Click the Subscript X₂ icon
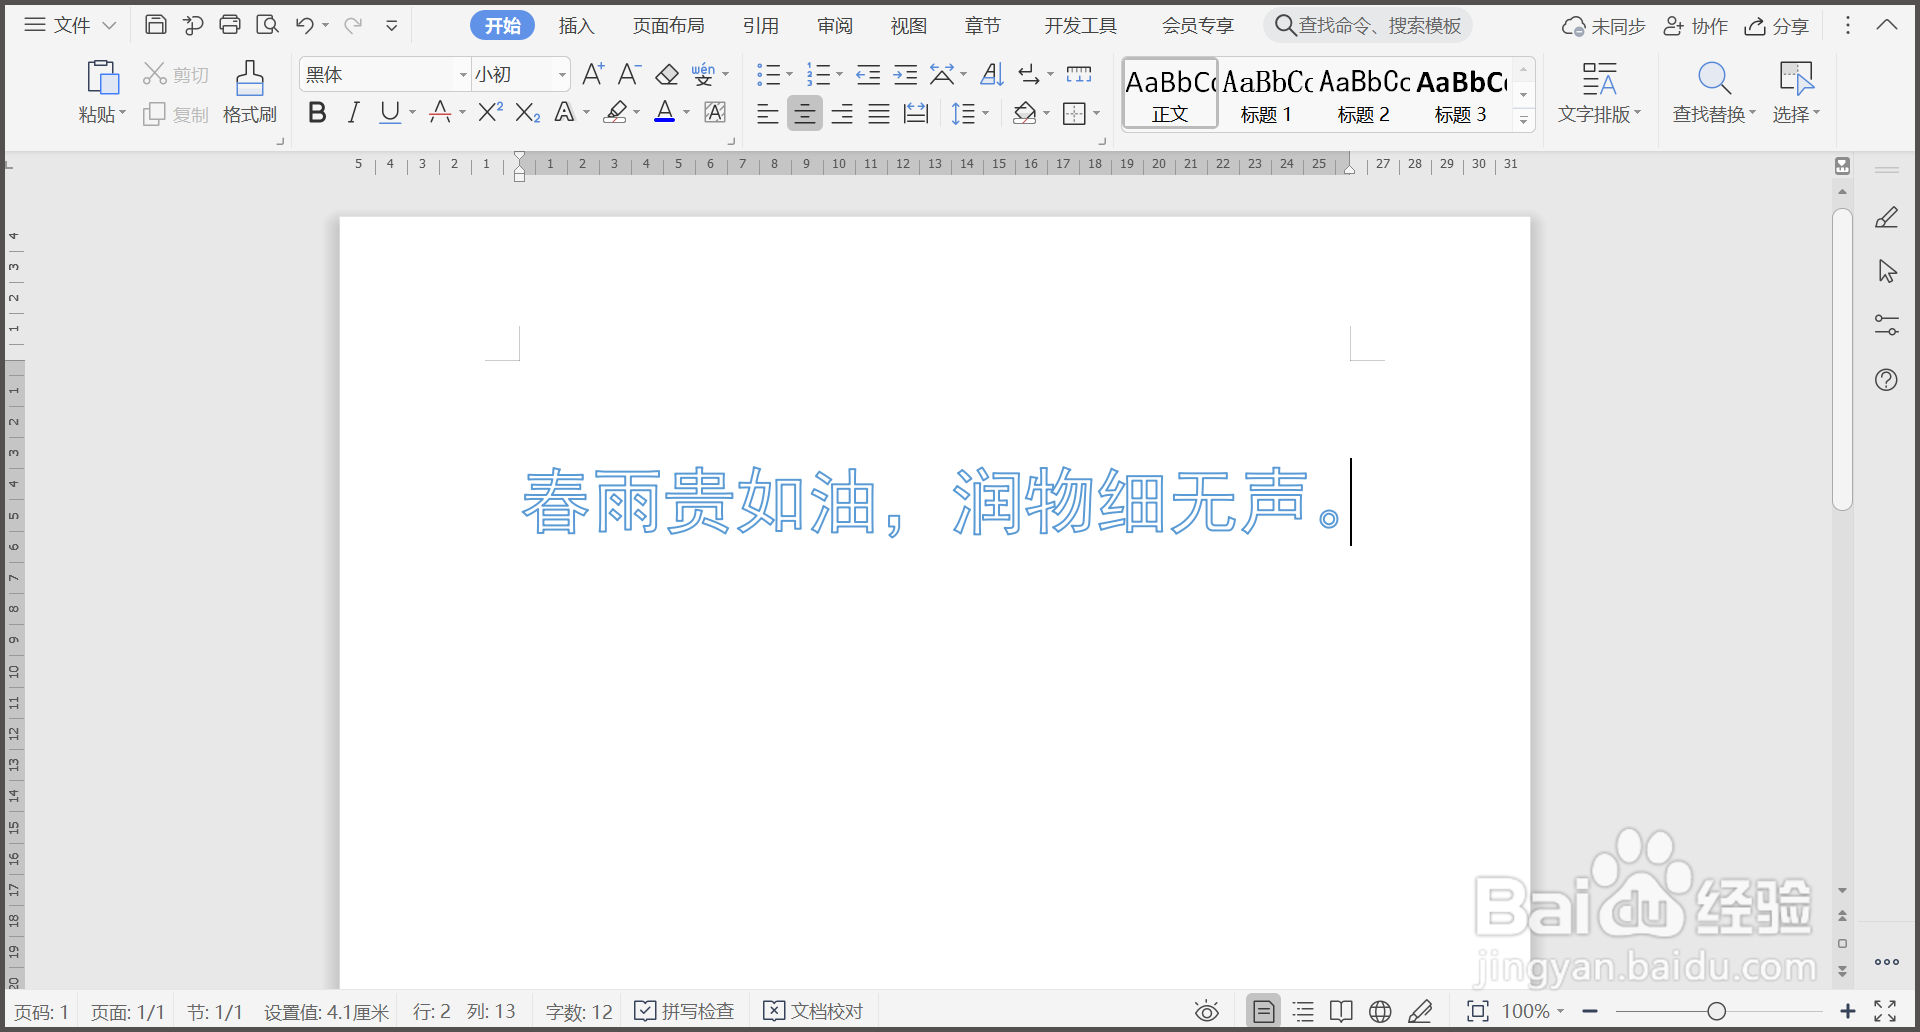 528,113
